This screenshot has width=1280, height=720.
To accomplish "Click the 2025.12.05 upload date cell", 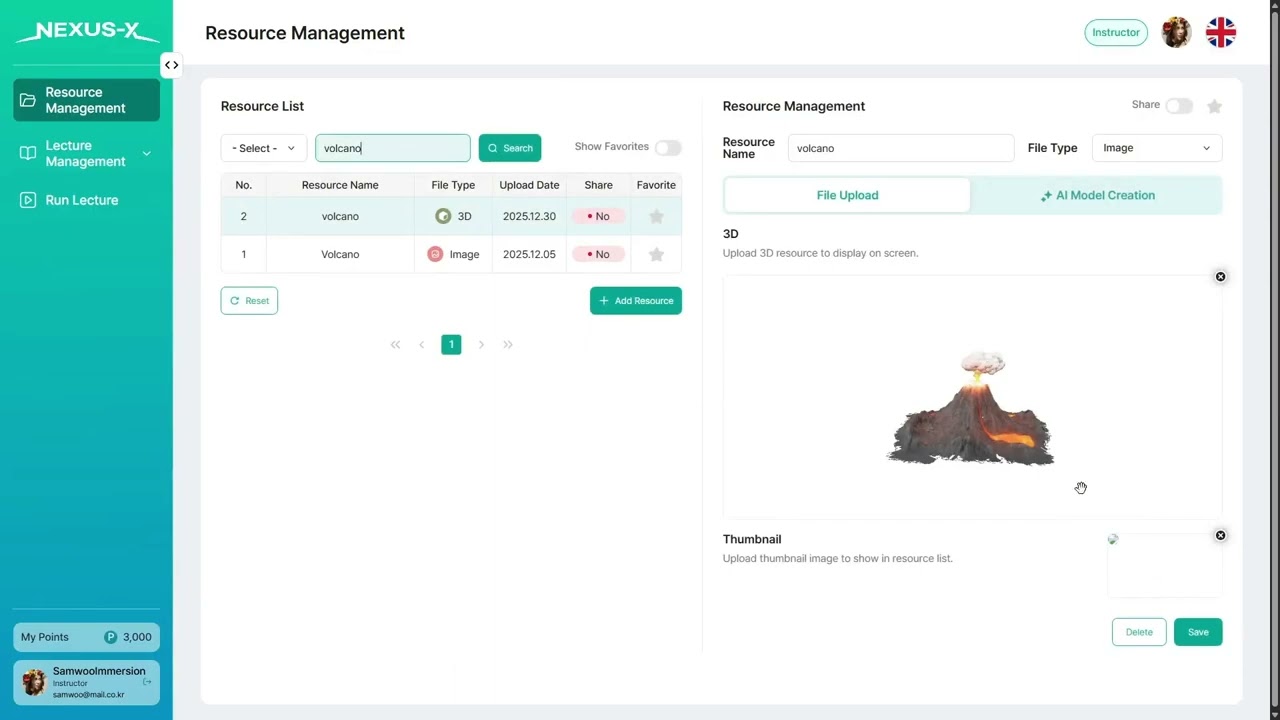I will tap(529, 254).
